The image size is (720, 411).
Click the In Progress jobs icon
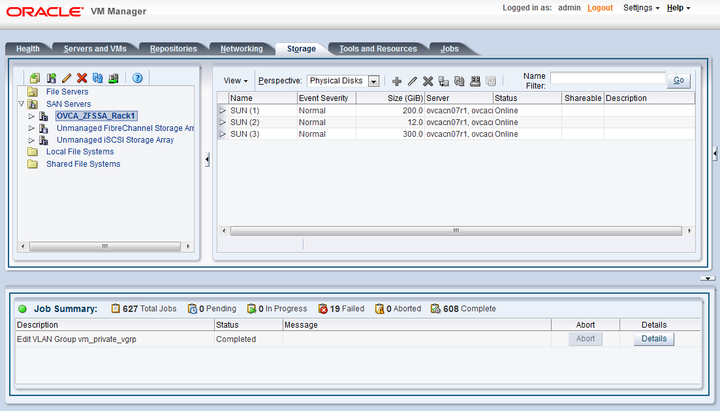[x=252, y=309]
